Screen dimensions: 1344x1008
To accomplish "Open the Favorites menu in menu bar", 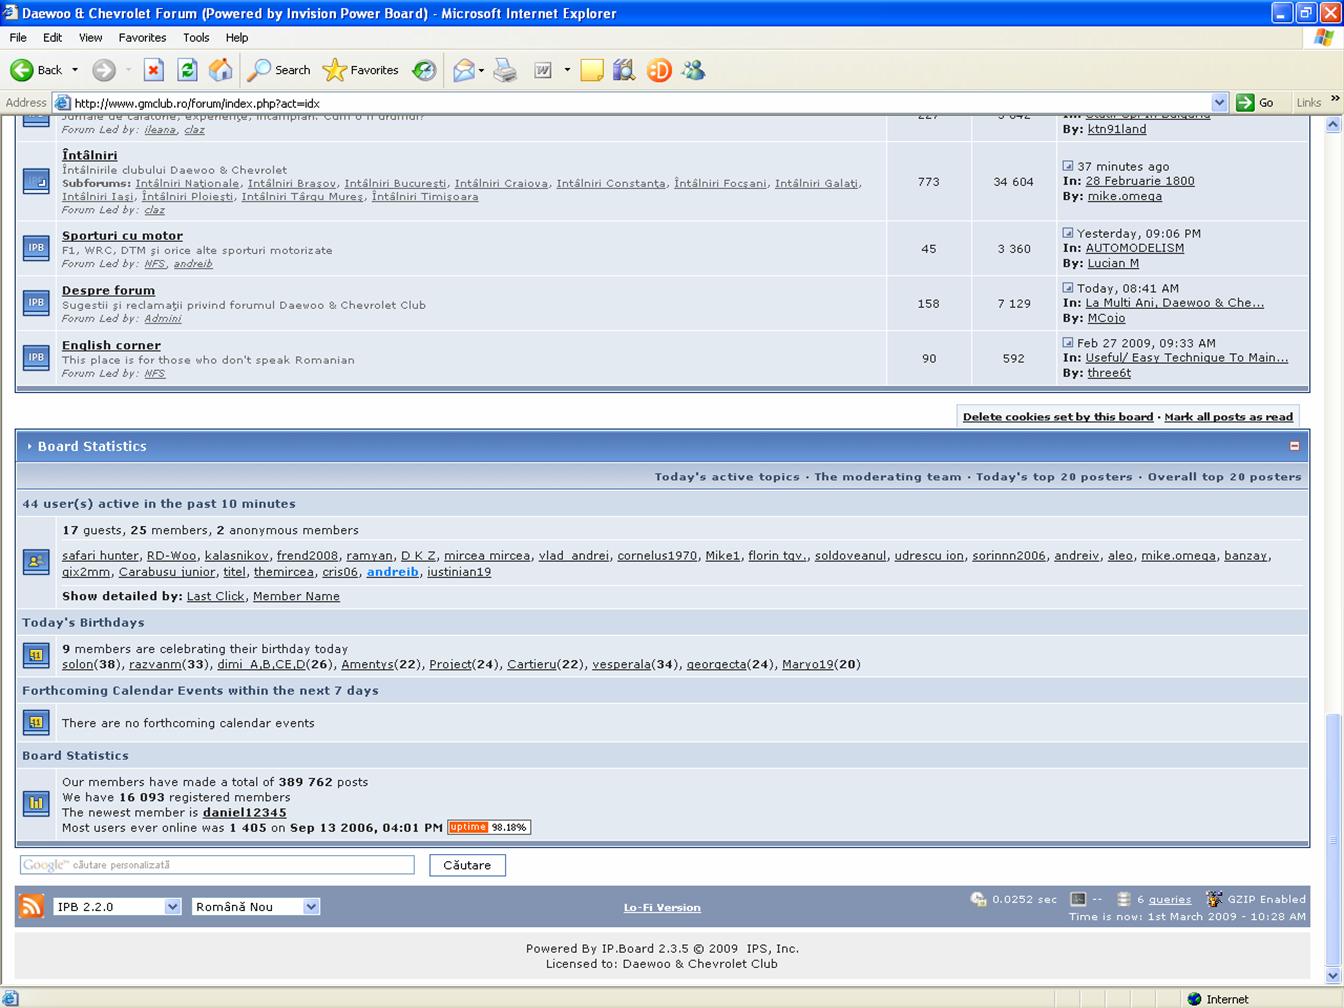I will pos(142,37).
